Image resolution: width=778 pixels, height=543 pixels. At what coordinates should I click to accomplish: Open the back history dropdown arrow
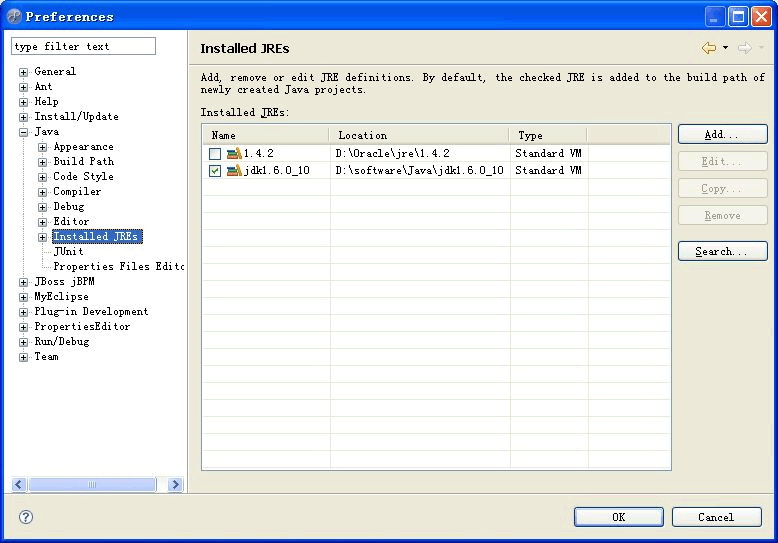coord(725,48)
